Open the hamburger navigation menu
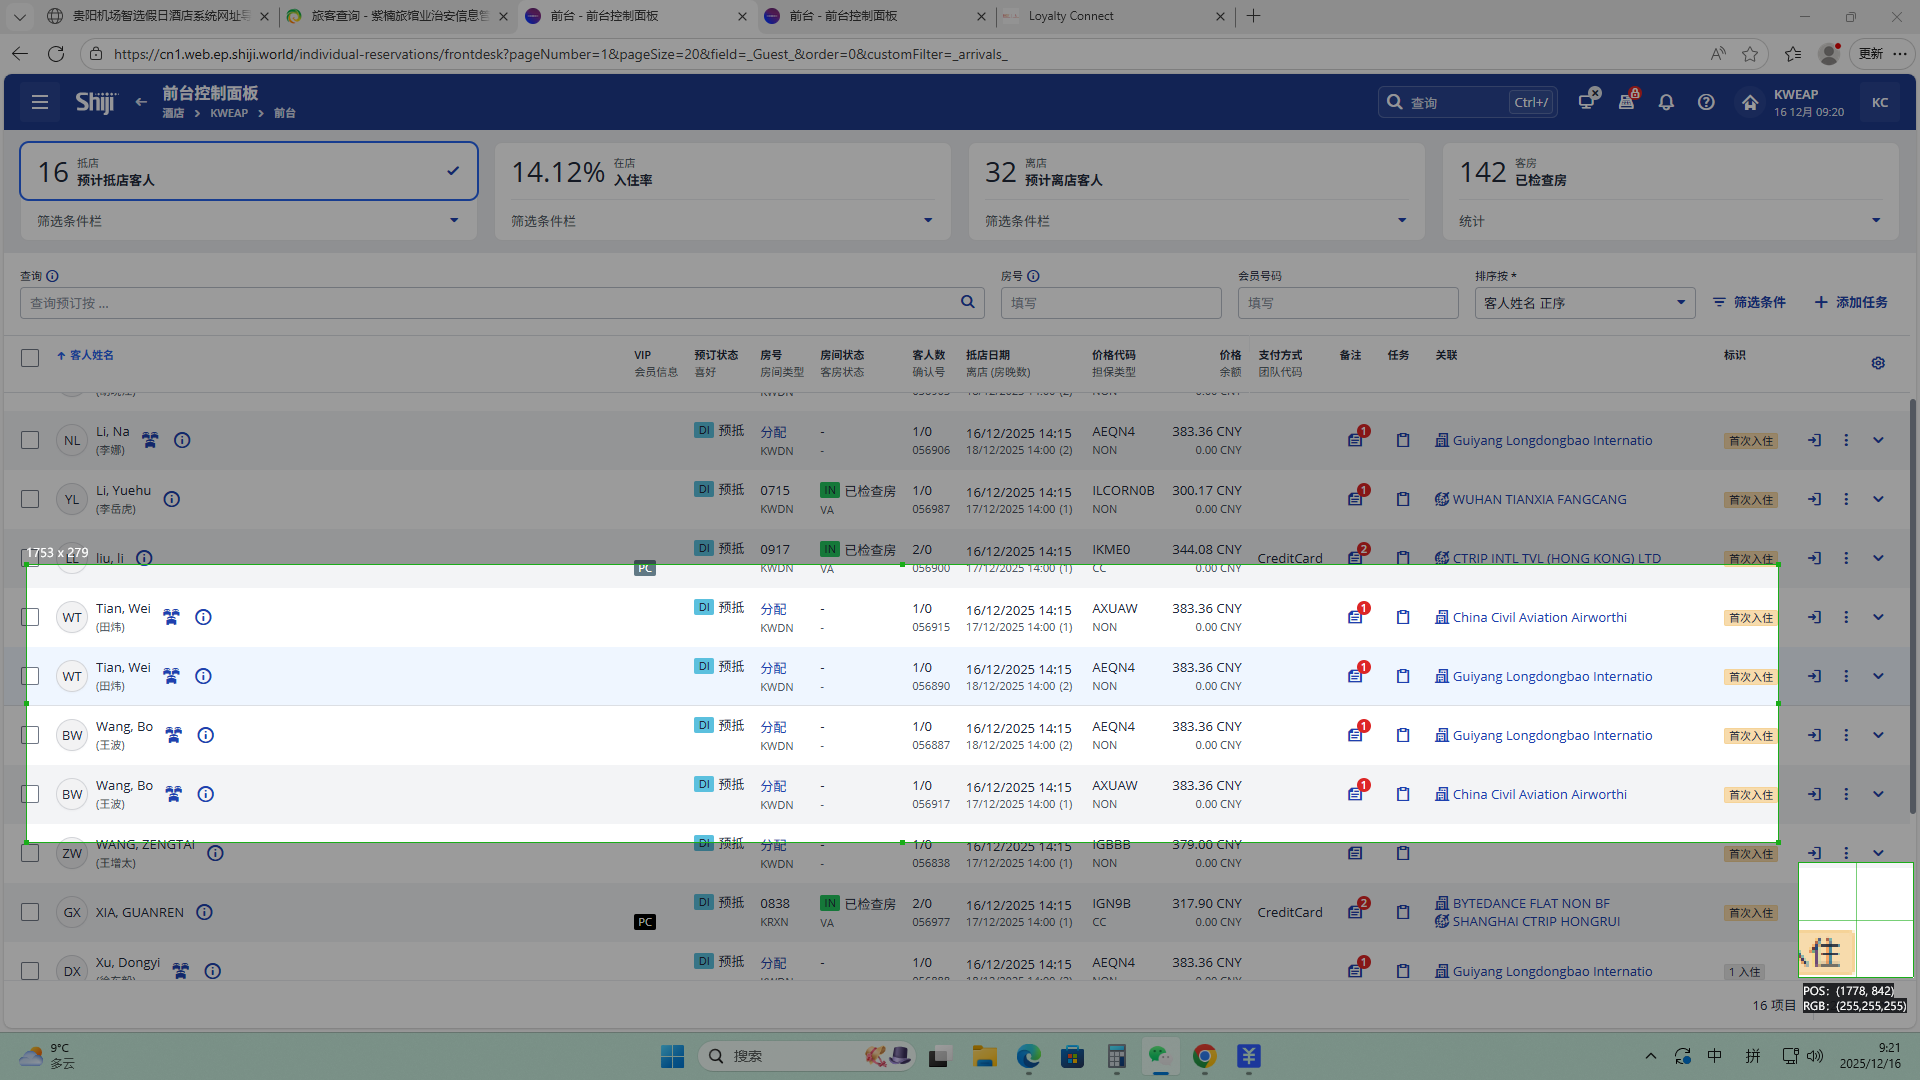This screenshot has height=1080, width=1920. click(40, 102)
